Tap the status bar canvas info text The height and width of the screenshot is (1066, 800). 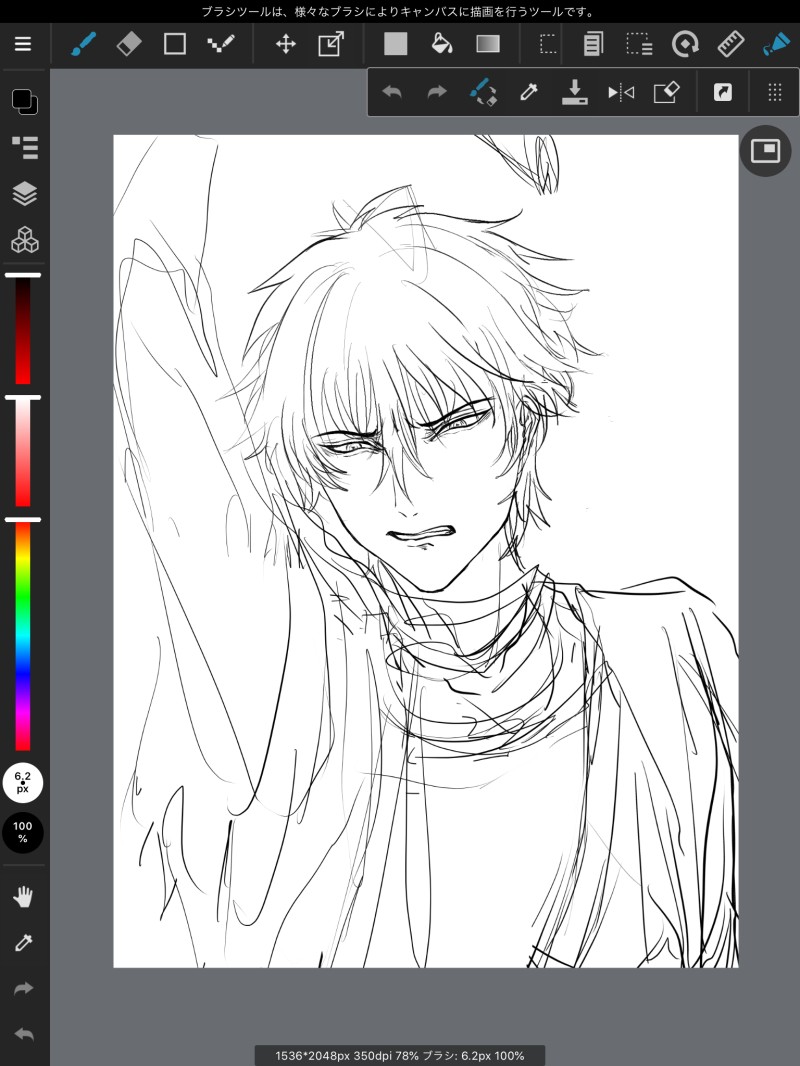tap(400, 1056)
